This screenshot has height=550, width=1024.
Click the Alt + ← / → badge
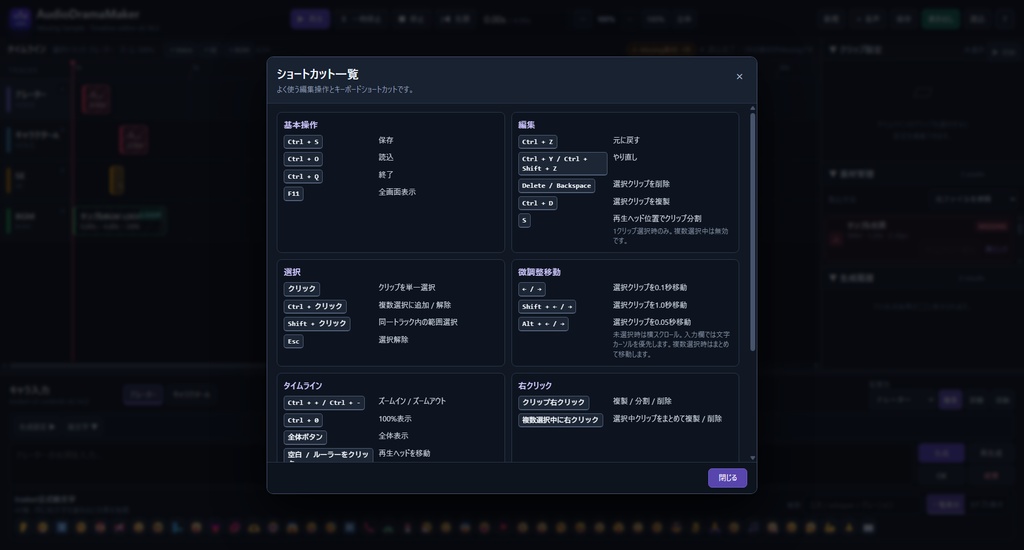coord(543,324)
